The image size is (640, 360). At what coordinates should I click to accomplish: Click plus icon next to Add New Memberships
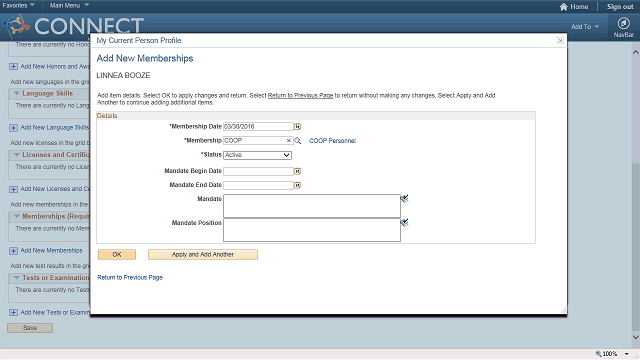[x=13, y=251]
